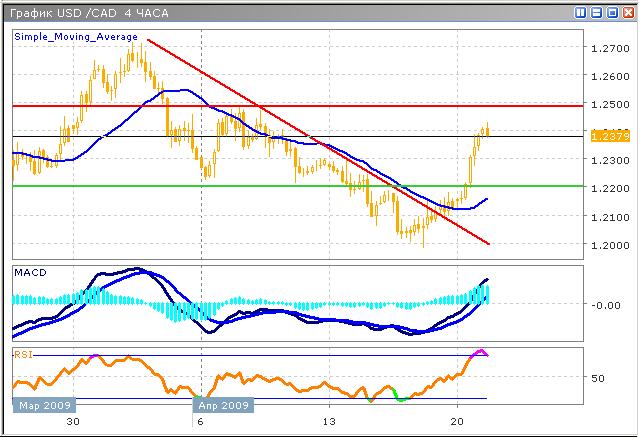The height and width of the screenshot is (437, 639).
Task: Click the 'Мар 2009' month label
Action: [x=44, y=406]
